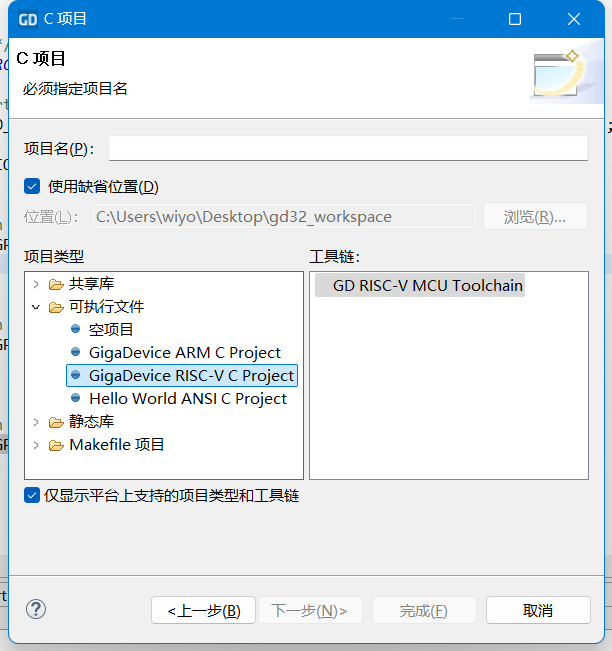
Task: Select the 静态库 label
Action: (x=91, y=422)
